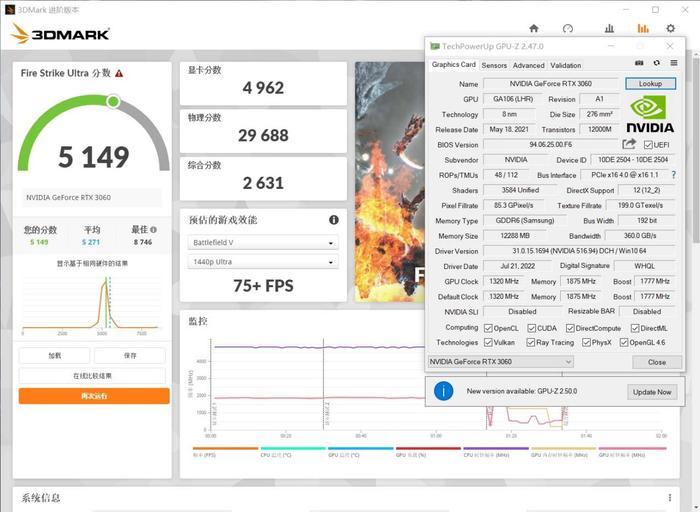Open the 1440p Ultra resolution dropdown

pos(263,262)
